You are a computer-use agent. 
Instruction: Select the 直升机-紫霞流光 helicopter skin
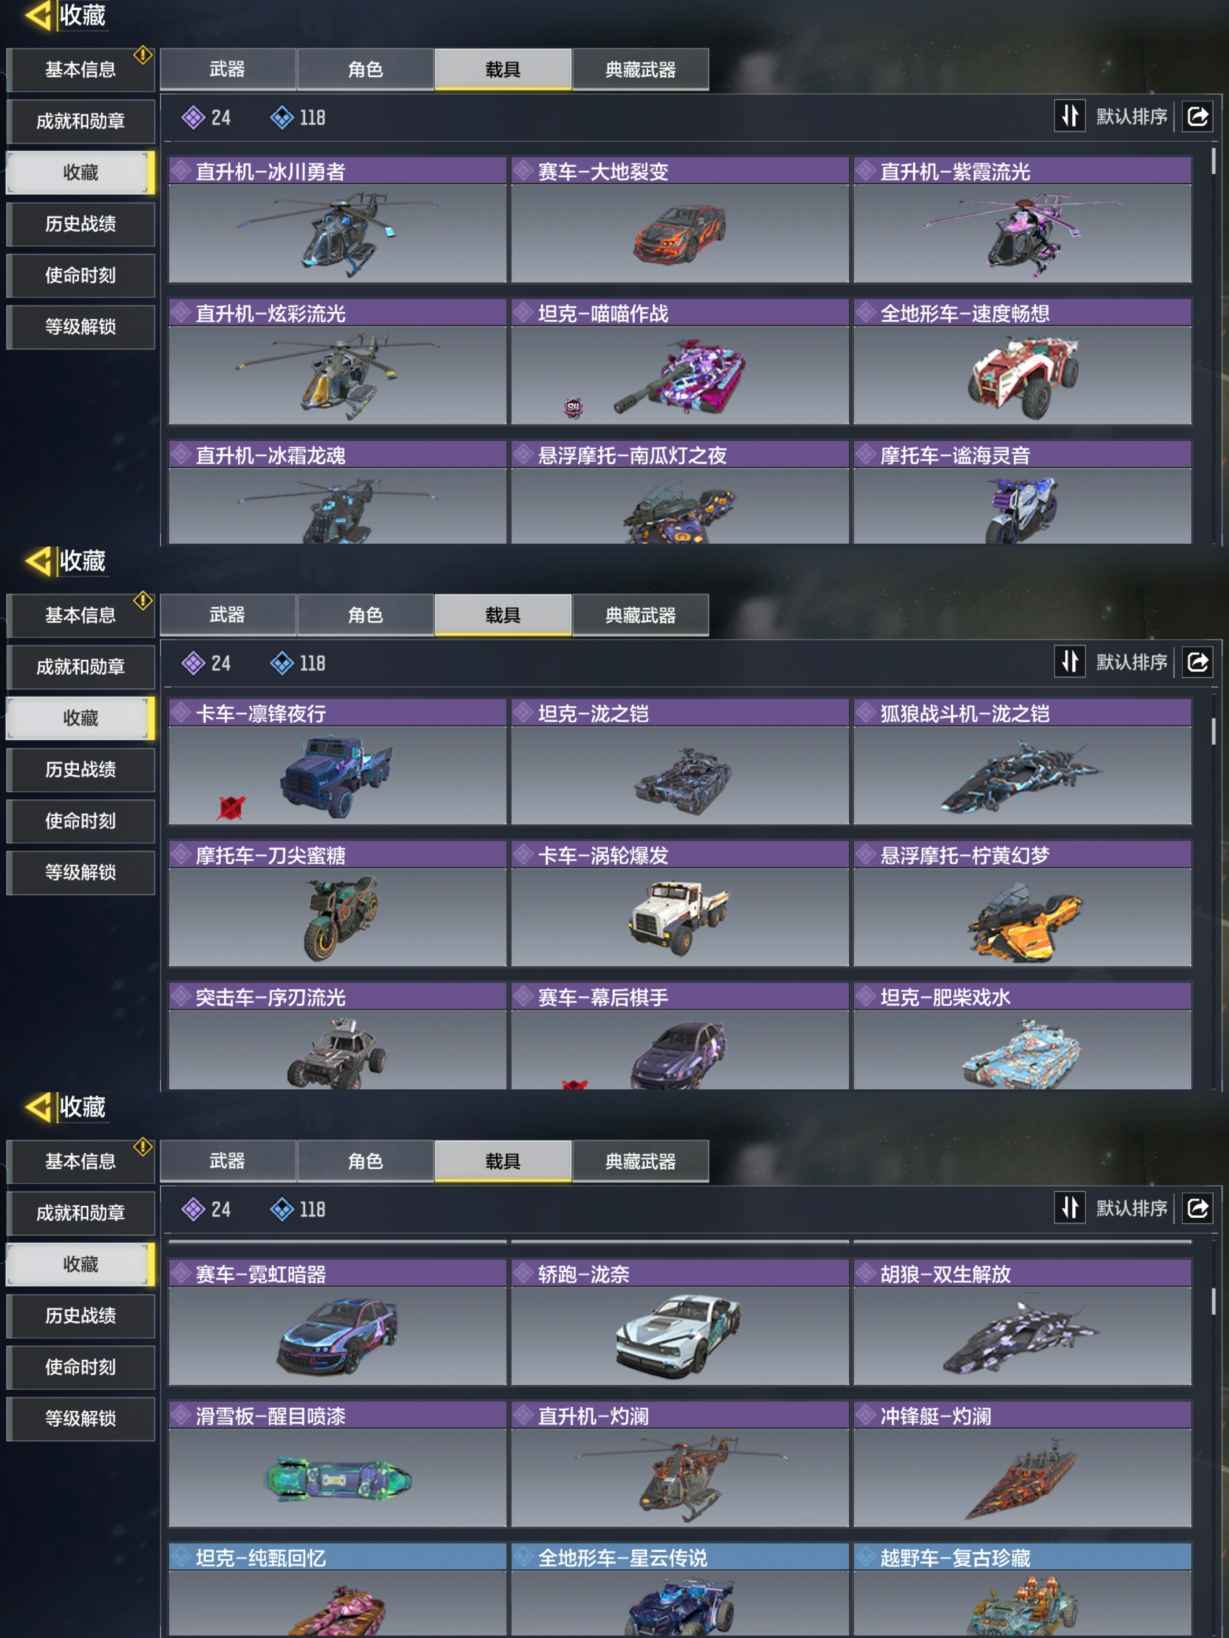coord(1022,220)
